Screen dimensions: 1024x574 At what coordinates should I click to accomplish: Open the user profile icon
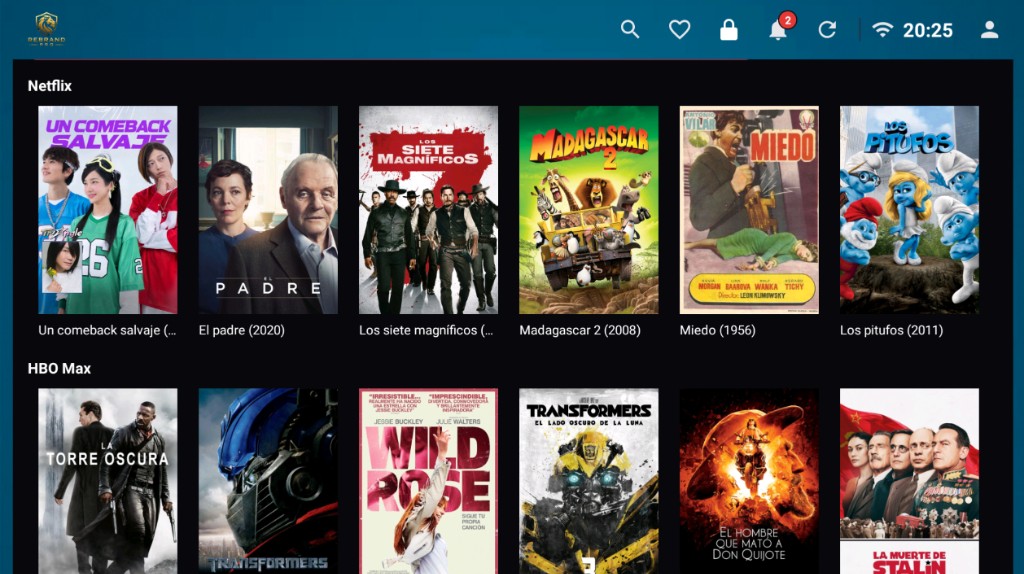(989, 29)
